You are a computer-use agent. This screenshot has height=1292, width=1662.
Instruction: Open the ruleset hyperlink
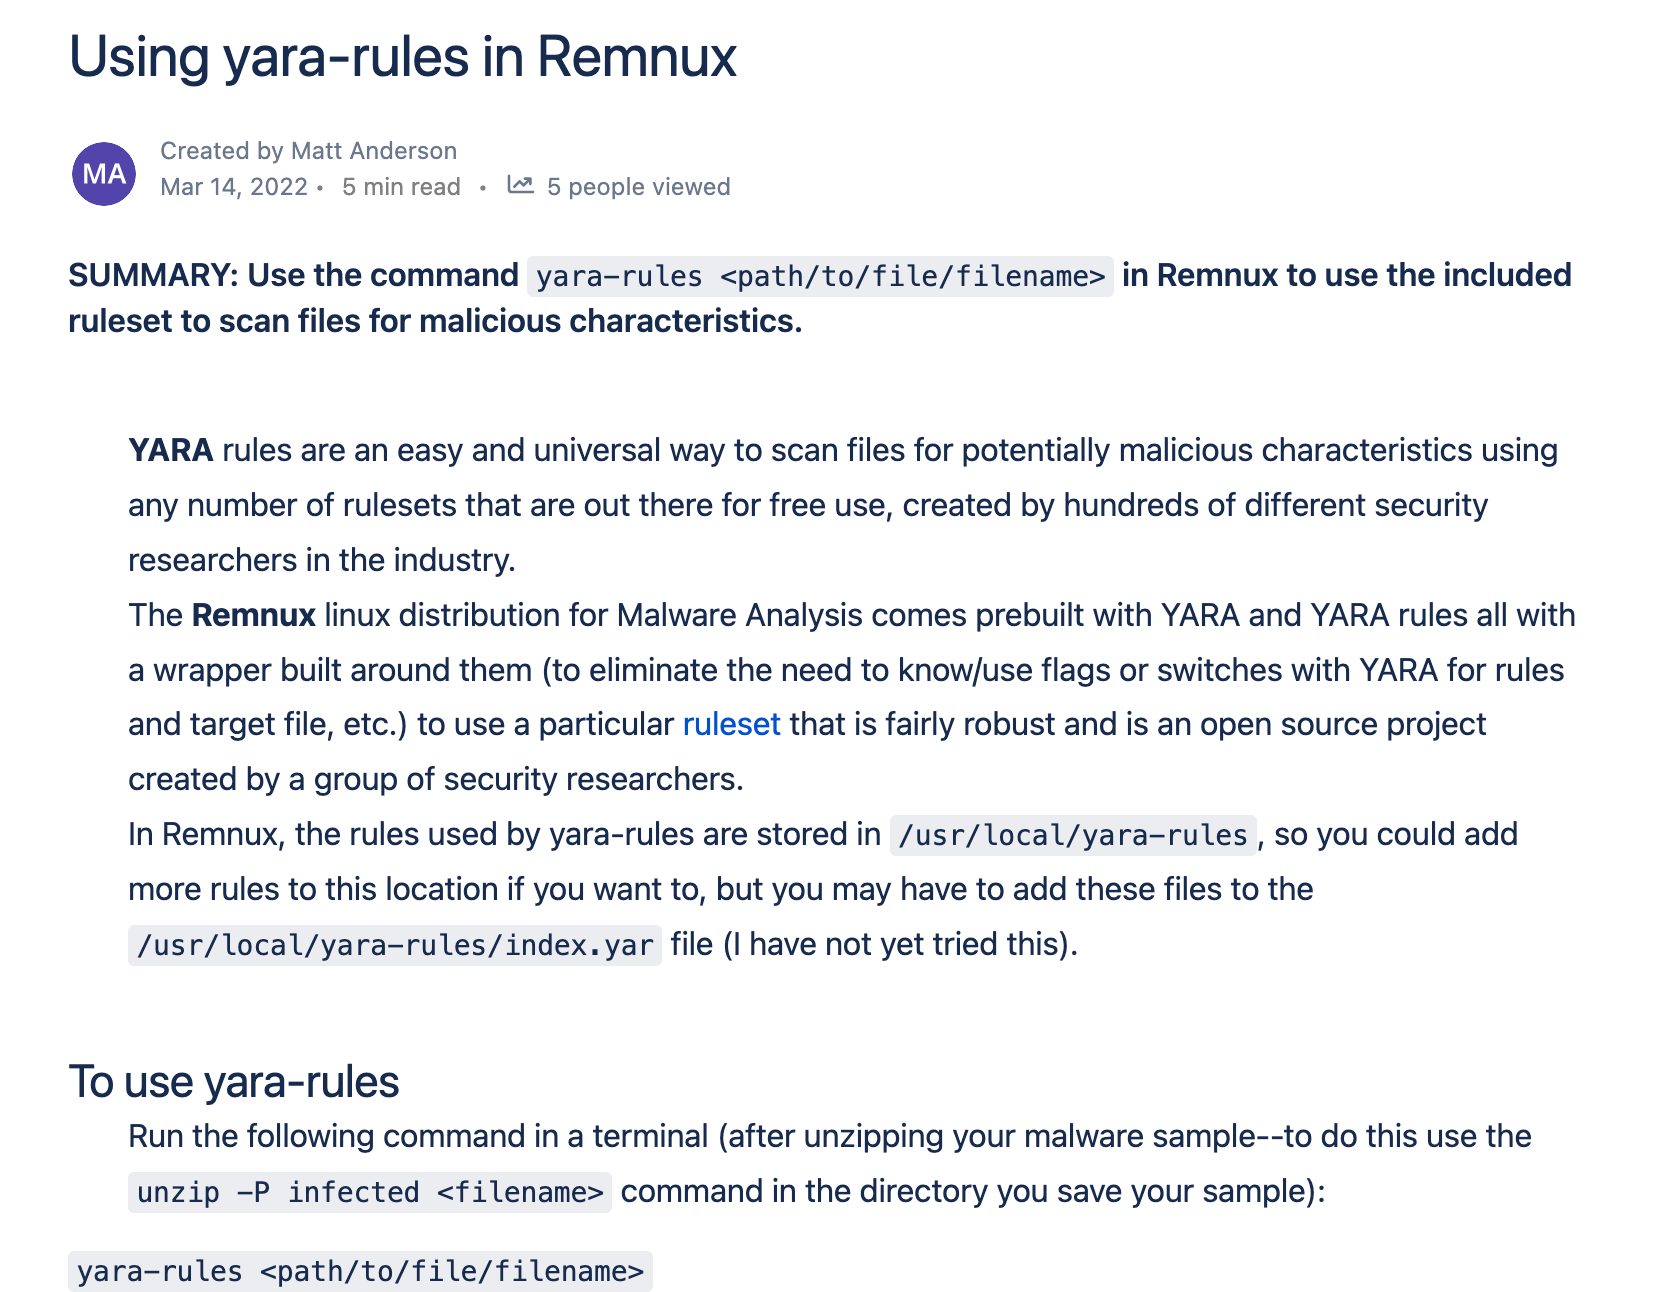tap(731, 724)
